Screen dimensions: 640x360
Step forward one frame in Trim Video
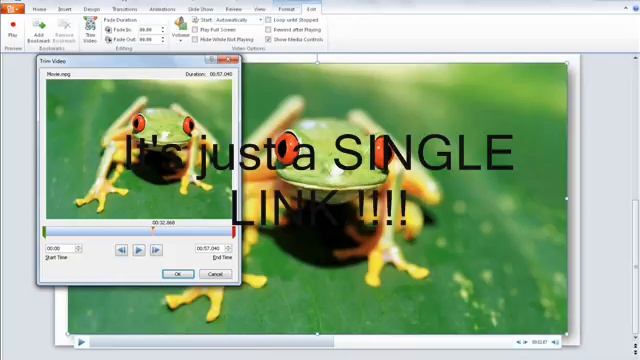pos(156,250)
